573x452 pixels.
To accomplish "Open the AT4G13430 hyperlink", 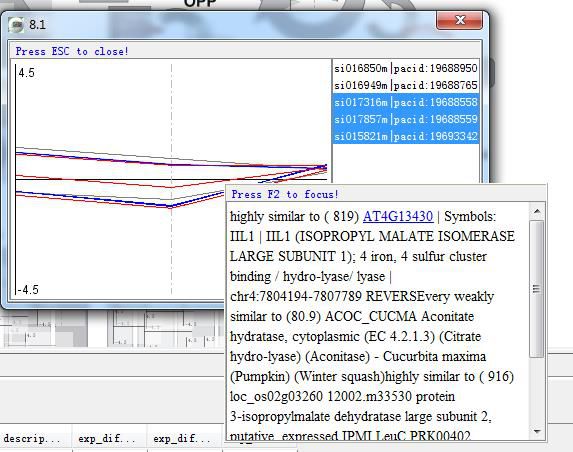I will click(398, 216).
